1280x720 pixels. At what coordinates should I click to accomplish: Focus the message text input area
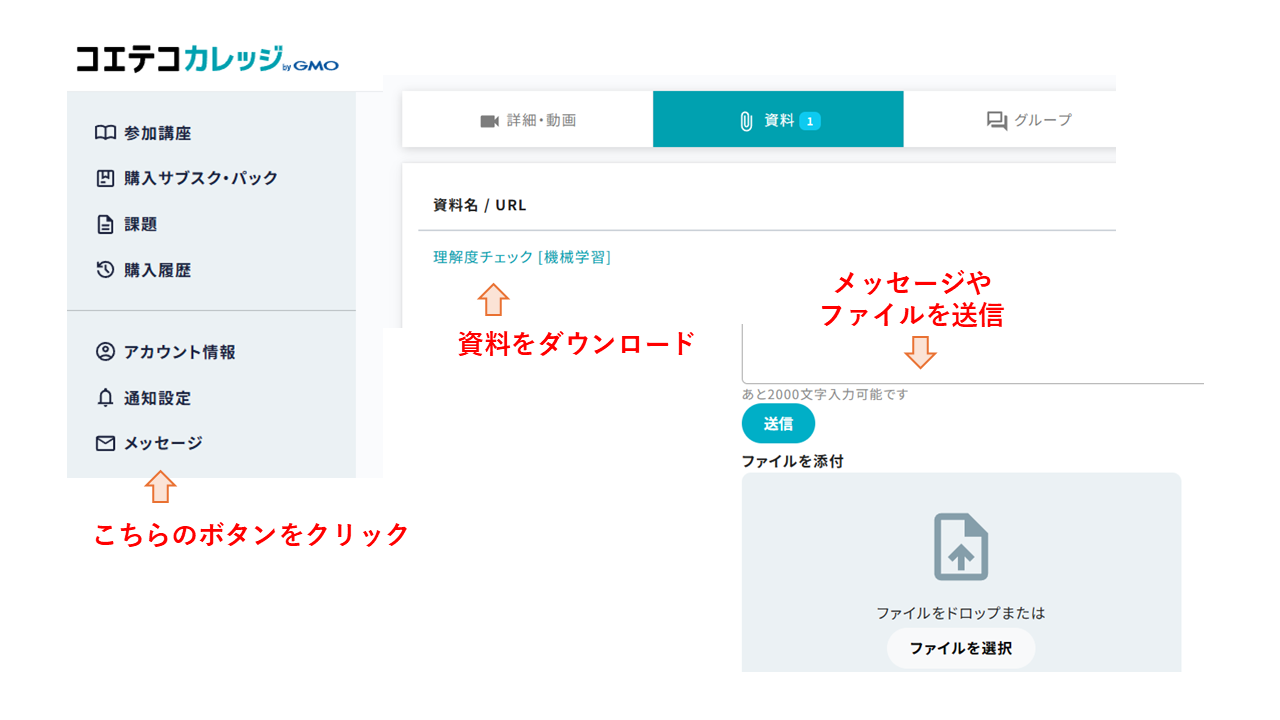[970, 355]
